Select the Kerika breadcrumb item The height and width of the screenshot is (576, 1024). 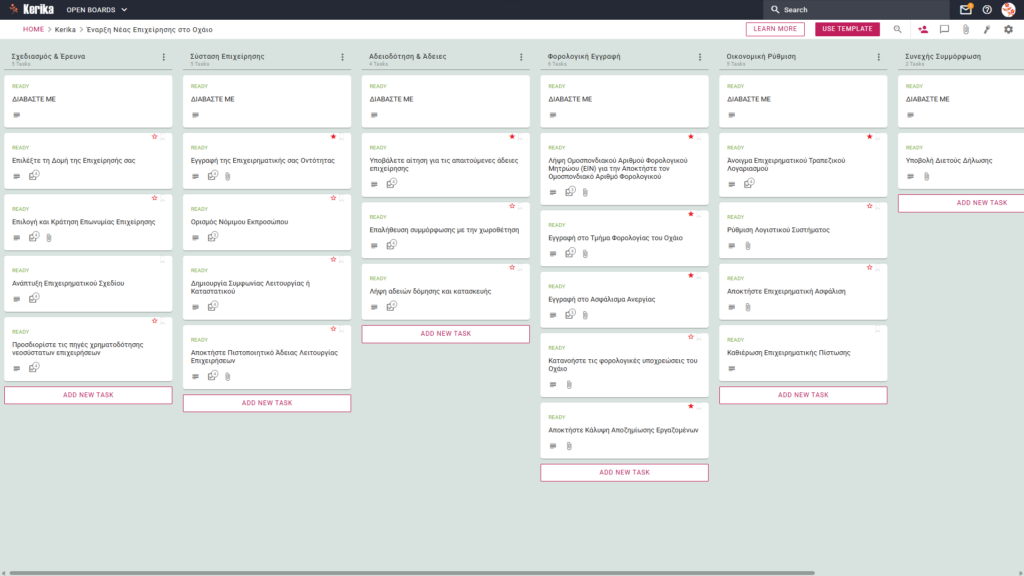point(65,29)
